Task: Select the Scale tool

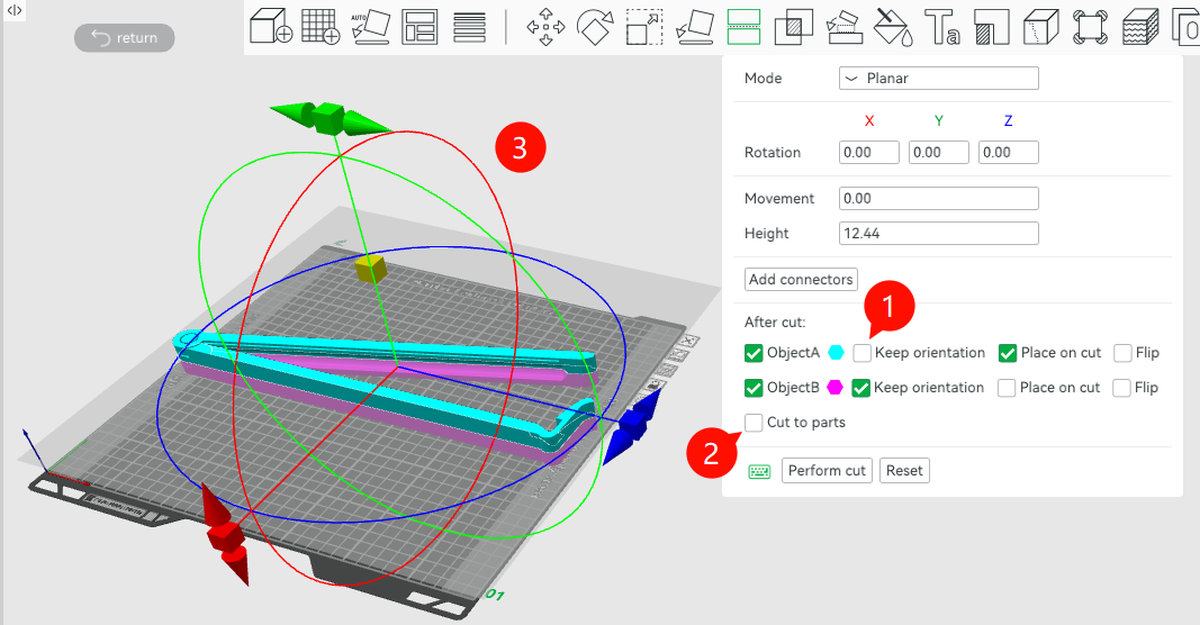Action: coord(645,26)
